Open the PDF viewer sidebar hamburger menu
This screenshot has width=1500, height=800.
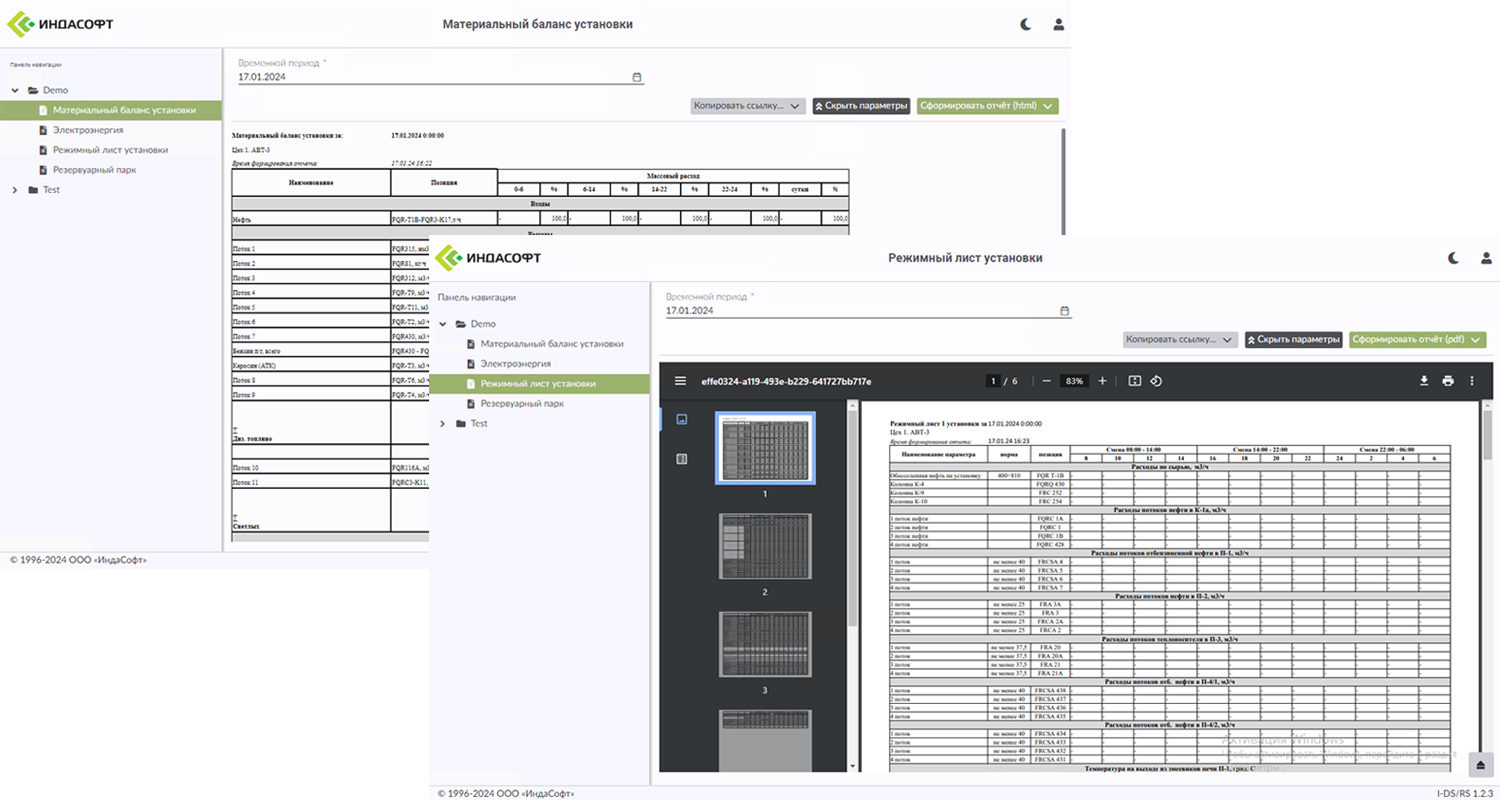(681, 381)
